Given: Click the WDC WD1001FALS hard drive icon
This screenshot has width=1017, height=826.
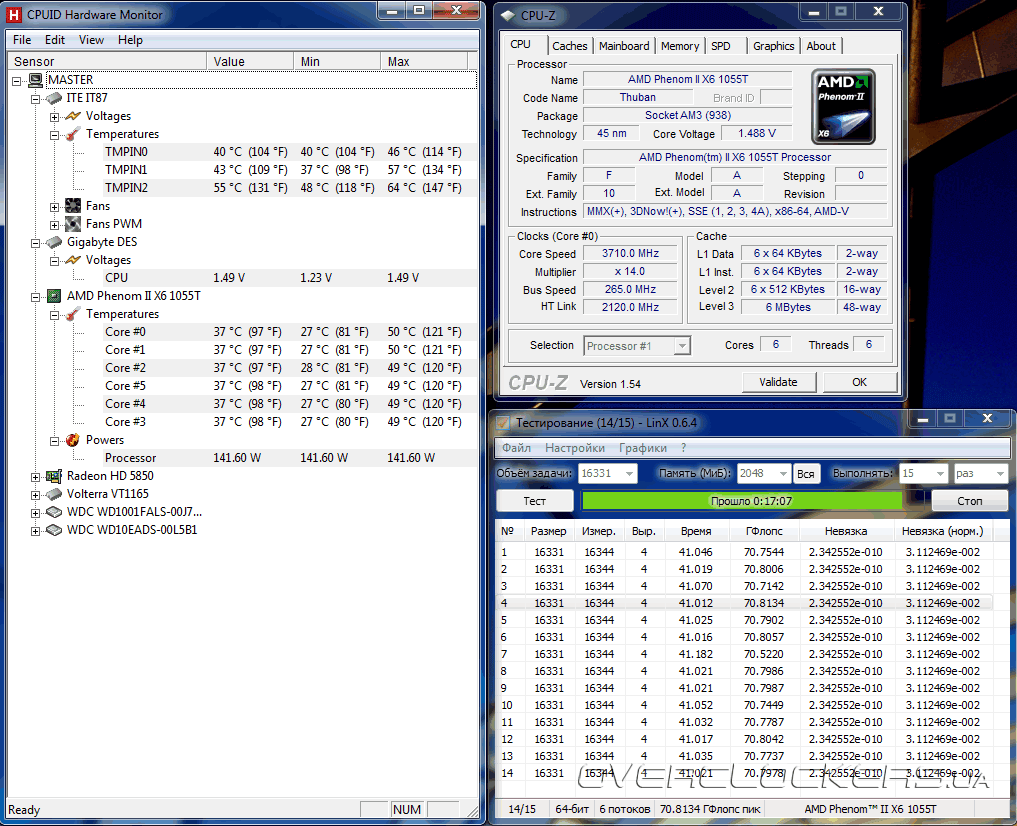Looking at the screenshot, I should coord(54,512).
